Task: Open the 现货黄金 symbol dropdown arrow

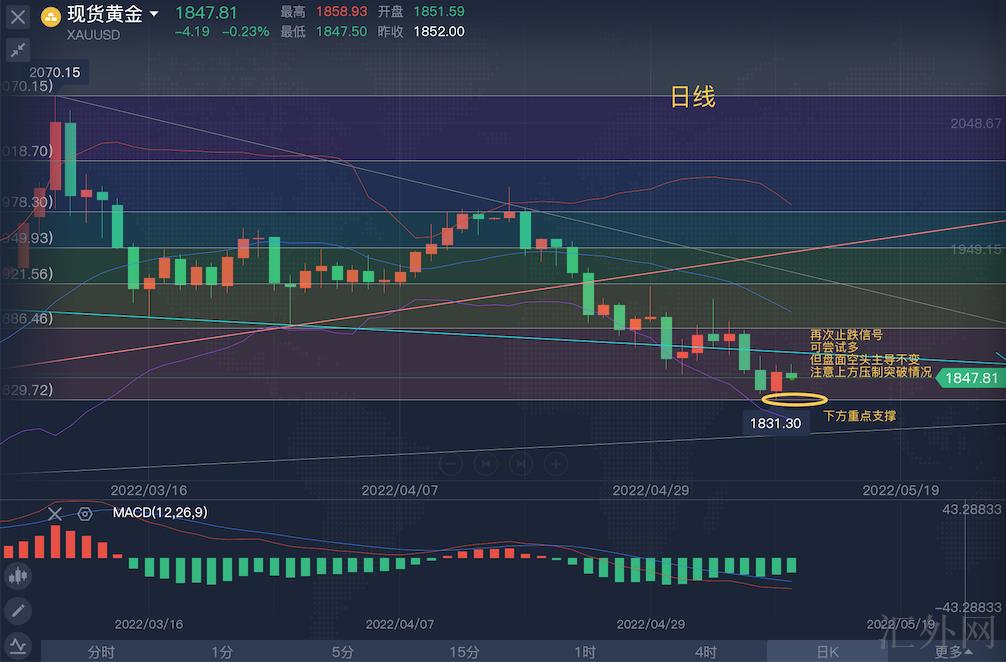Action: [153, 14]
